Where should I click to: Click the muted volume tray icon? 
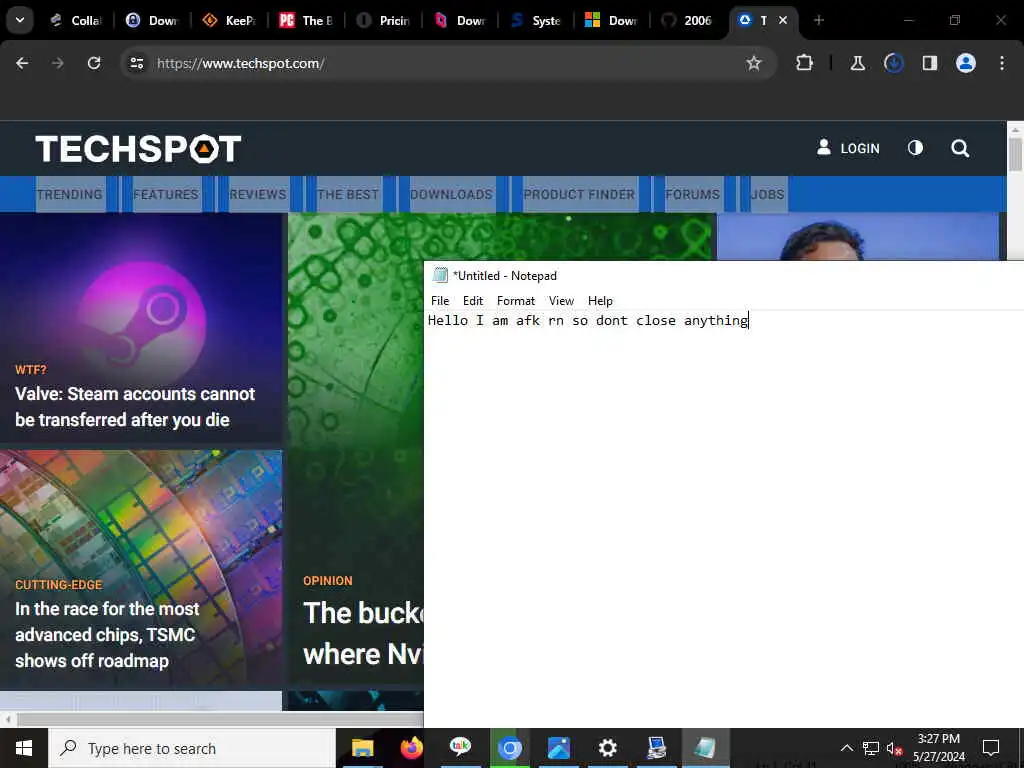point(894,749)
